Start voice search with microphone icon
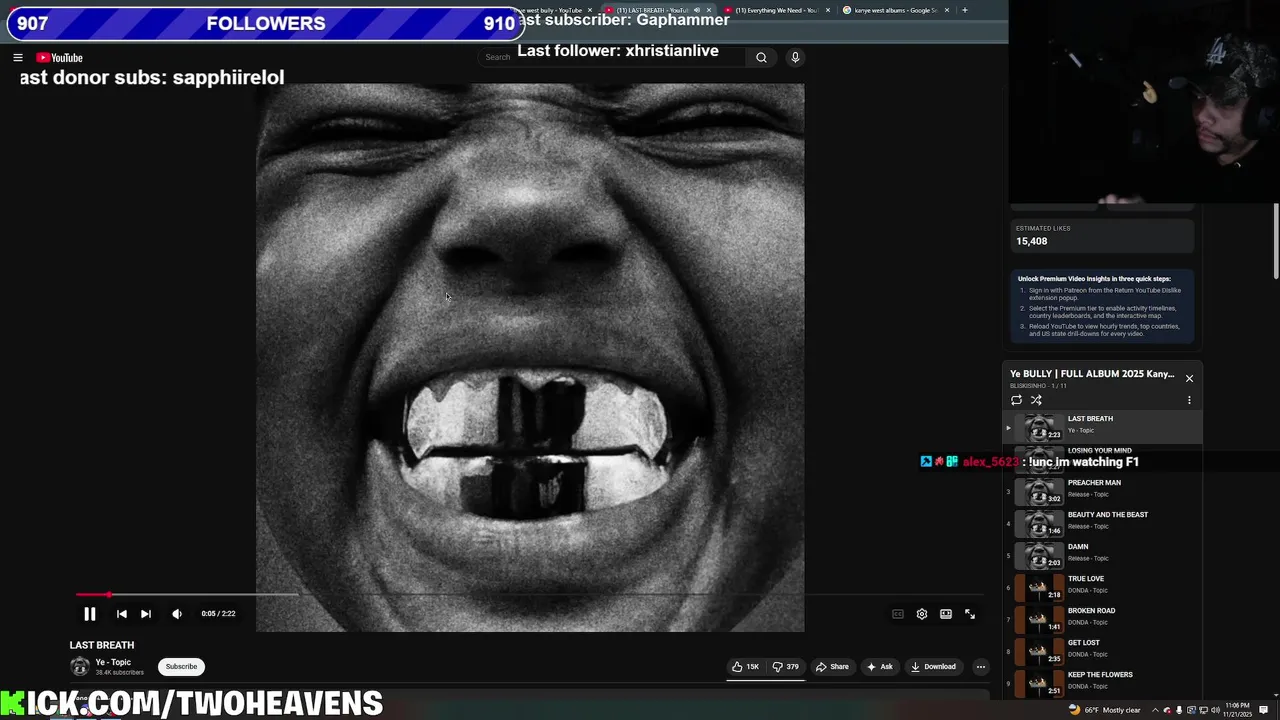Image resolution: width=1280 pixels, height=720 pixels. pos(795,57)
